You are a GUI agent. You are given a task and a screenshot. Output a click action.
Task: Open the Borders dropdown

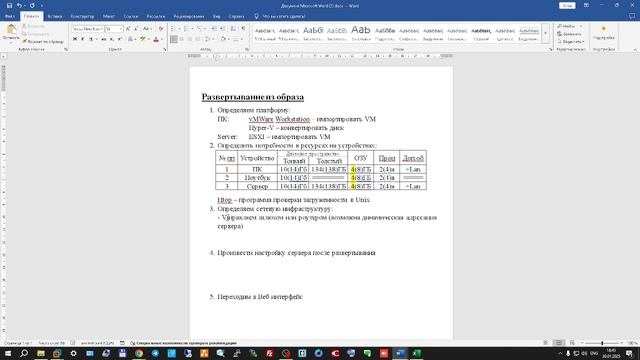(241, 39)
